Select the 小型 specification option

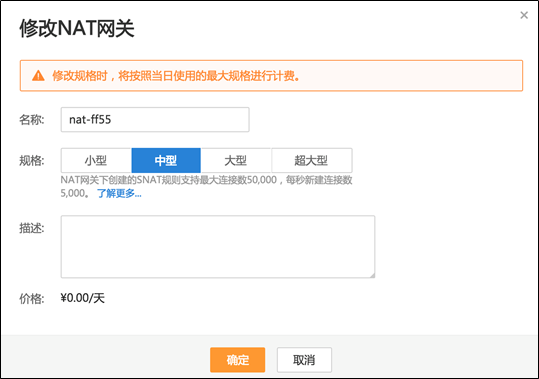tap(96, 160)
